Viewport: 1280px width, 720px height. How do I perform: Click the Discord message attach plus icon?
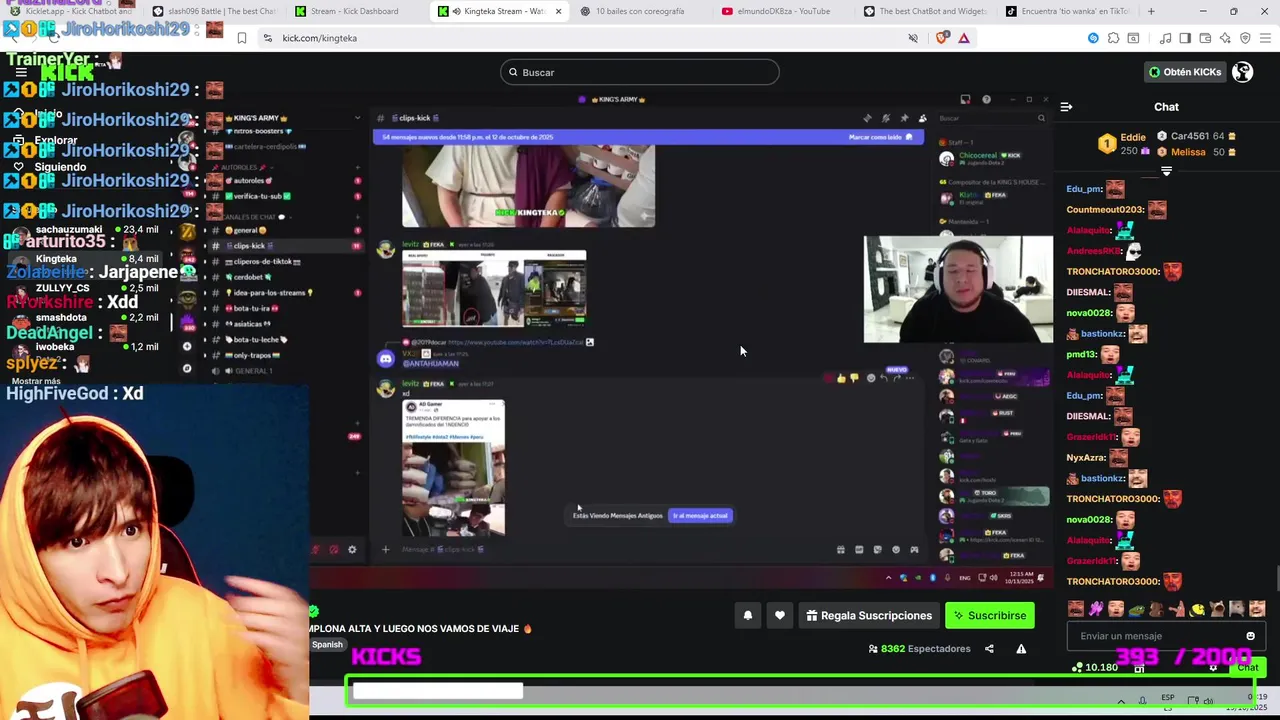coord(385,549)
